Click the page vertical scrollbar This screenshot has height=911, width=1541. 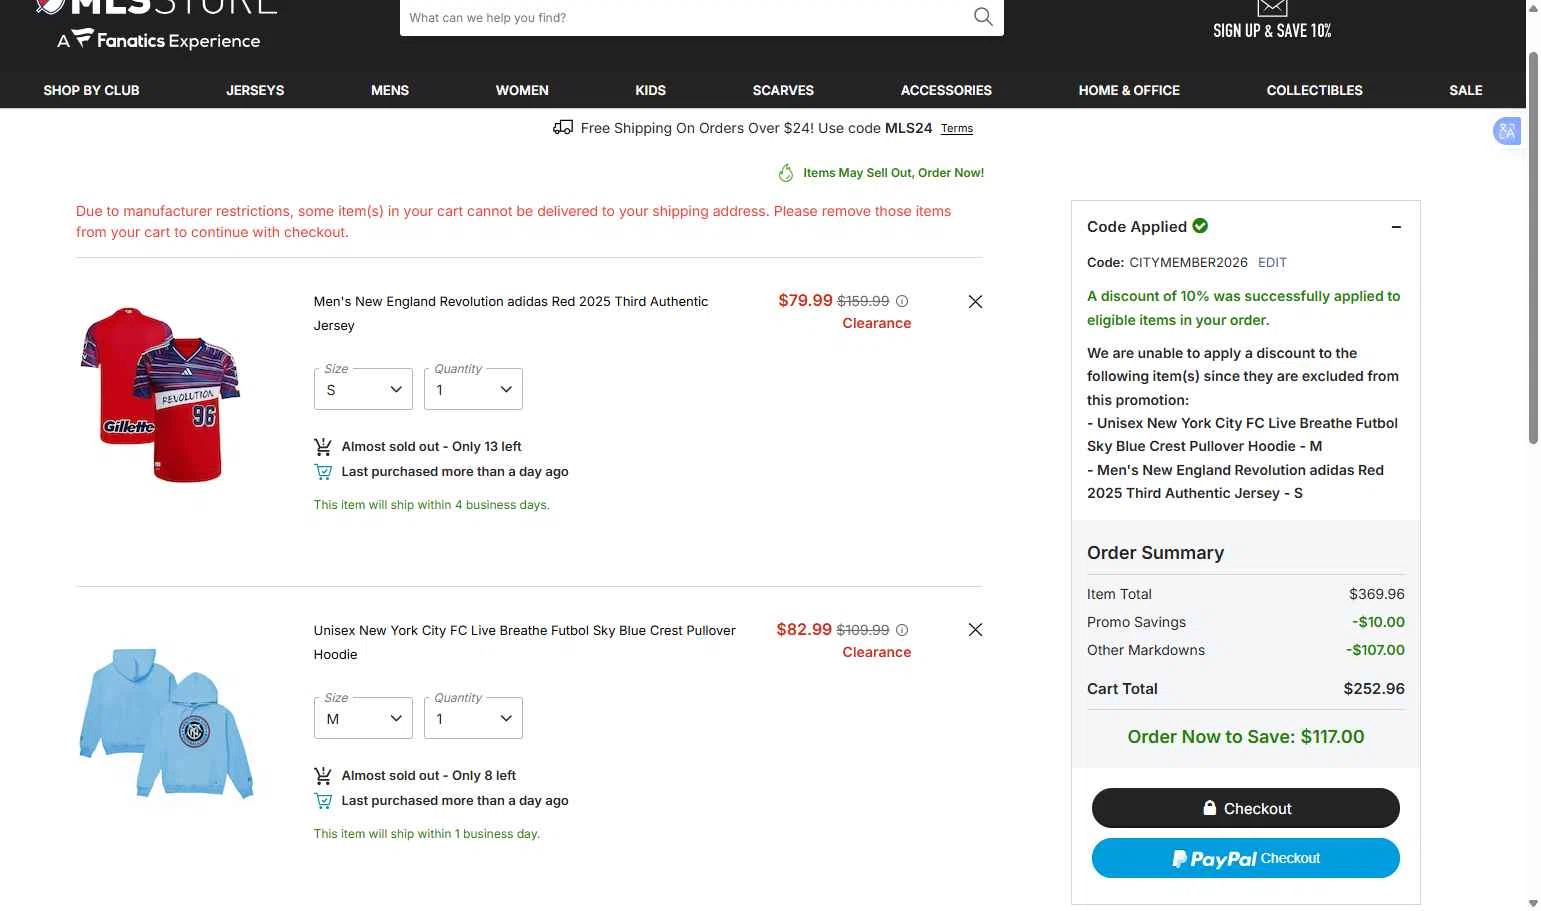click(1533, 250)
